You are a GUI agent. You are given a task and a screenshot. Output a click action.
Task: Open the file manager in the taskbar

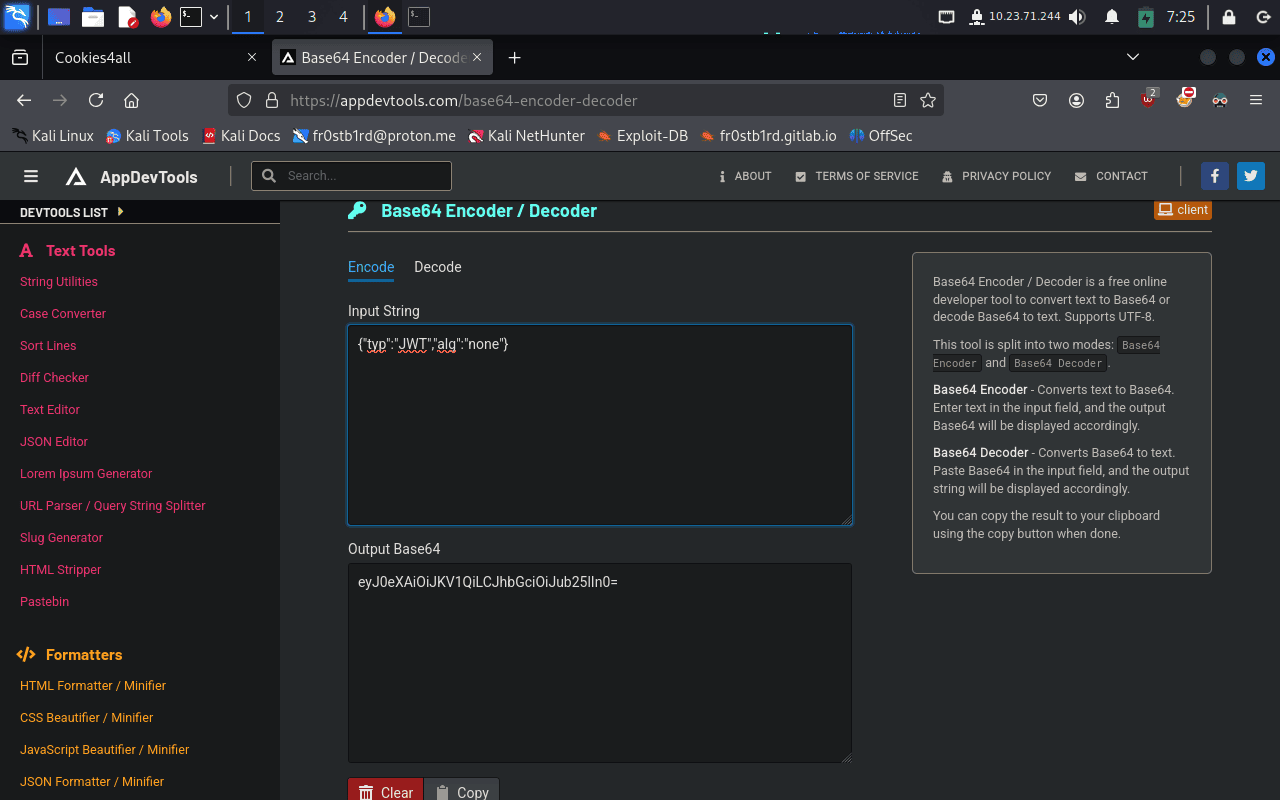(93, 17)
